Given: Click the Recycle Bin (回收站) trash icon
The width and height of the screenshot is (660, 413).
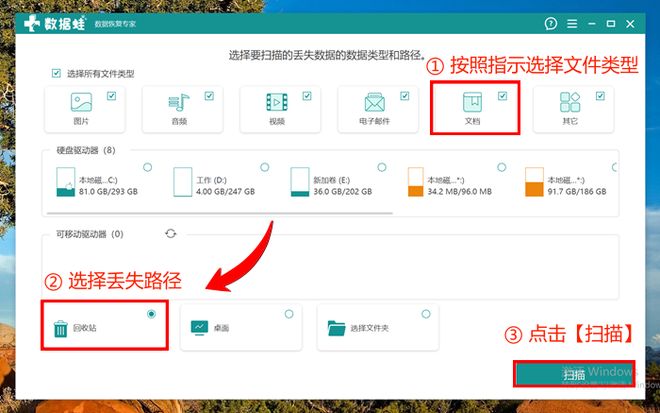Looking at the screenshot, I should (60, 327).
